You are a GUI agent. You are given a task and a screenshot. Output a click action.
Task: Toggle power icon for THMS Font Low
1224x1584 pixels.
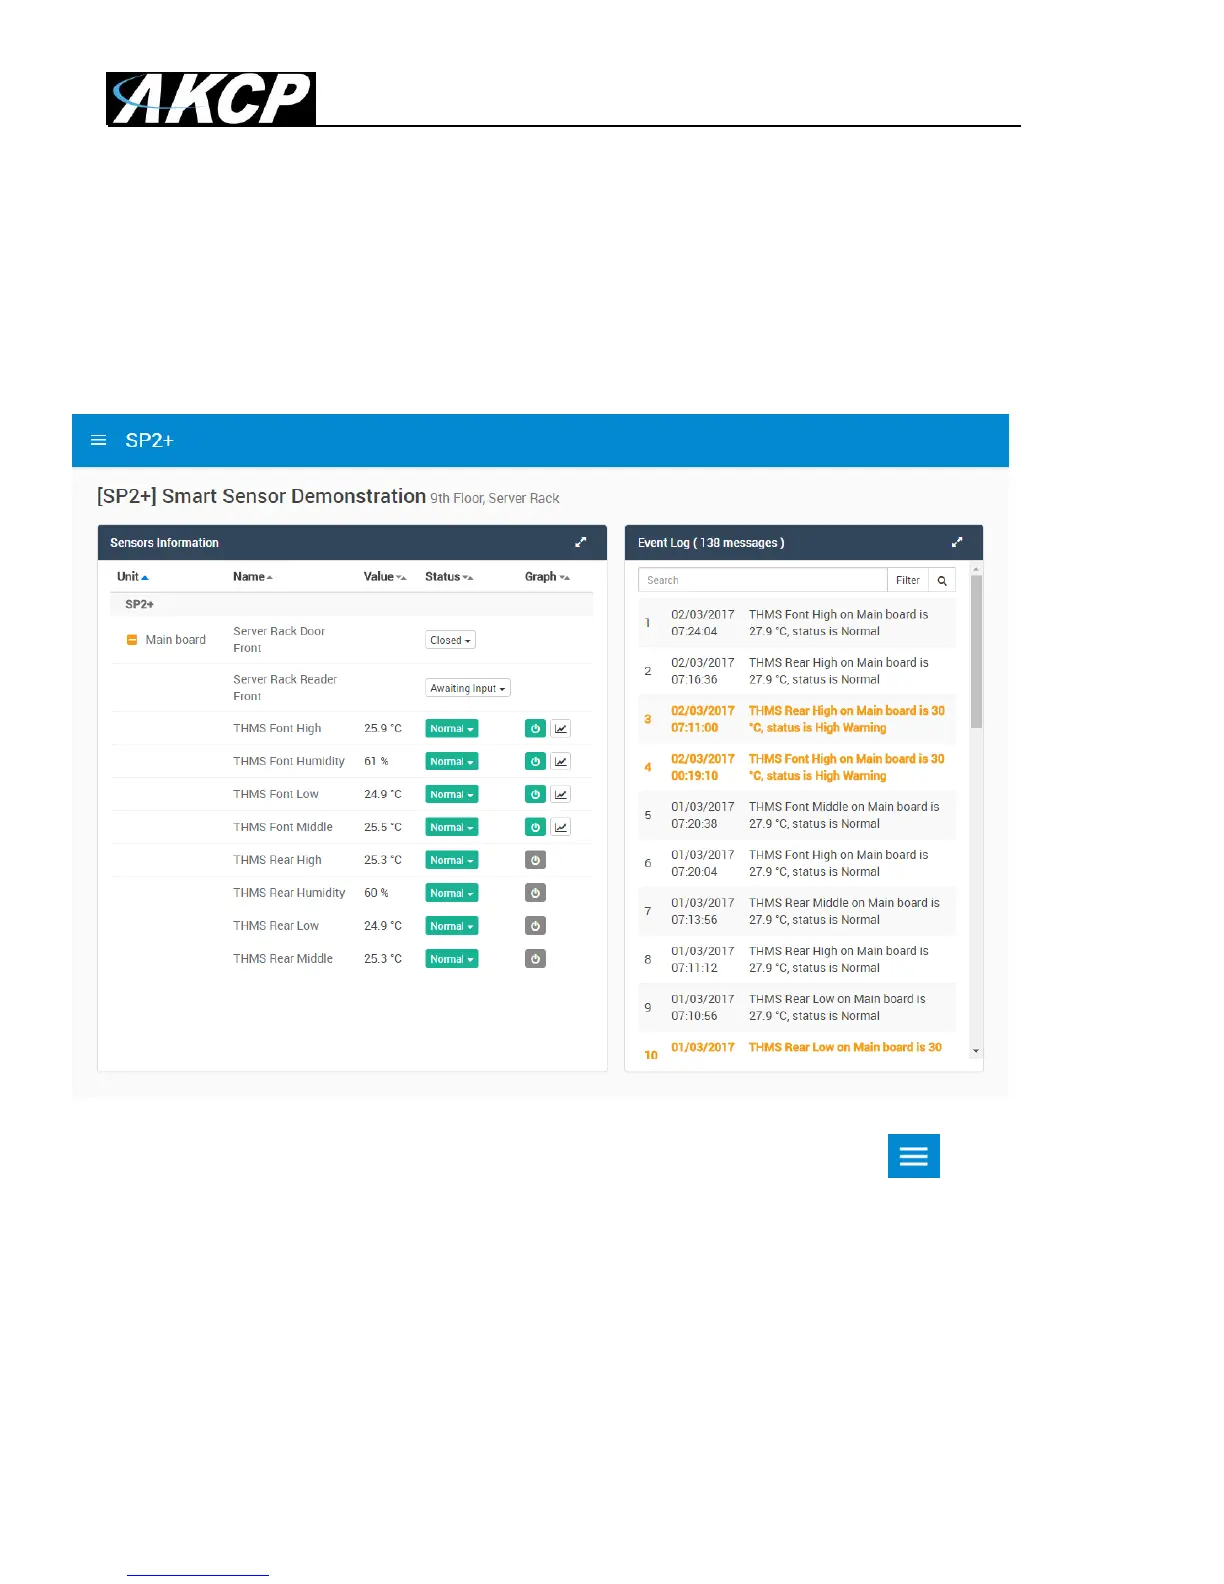[x=535, y=795]
